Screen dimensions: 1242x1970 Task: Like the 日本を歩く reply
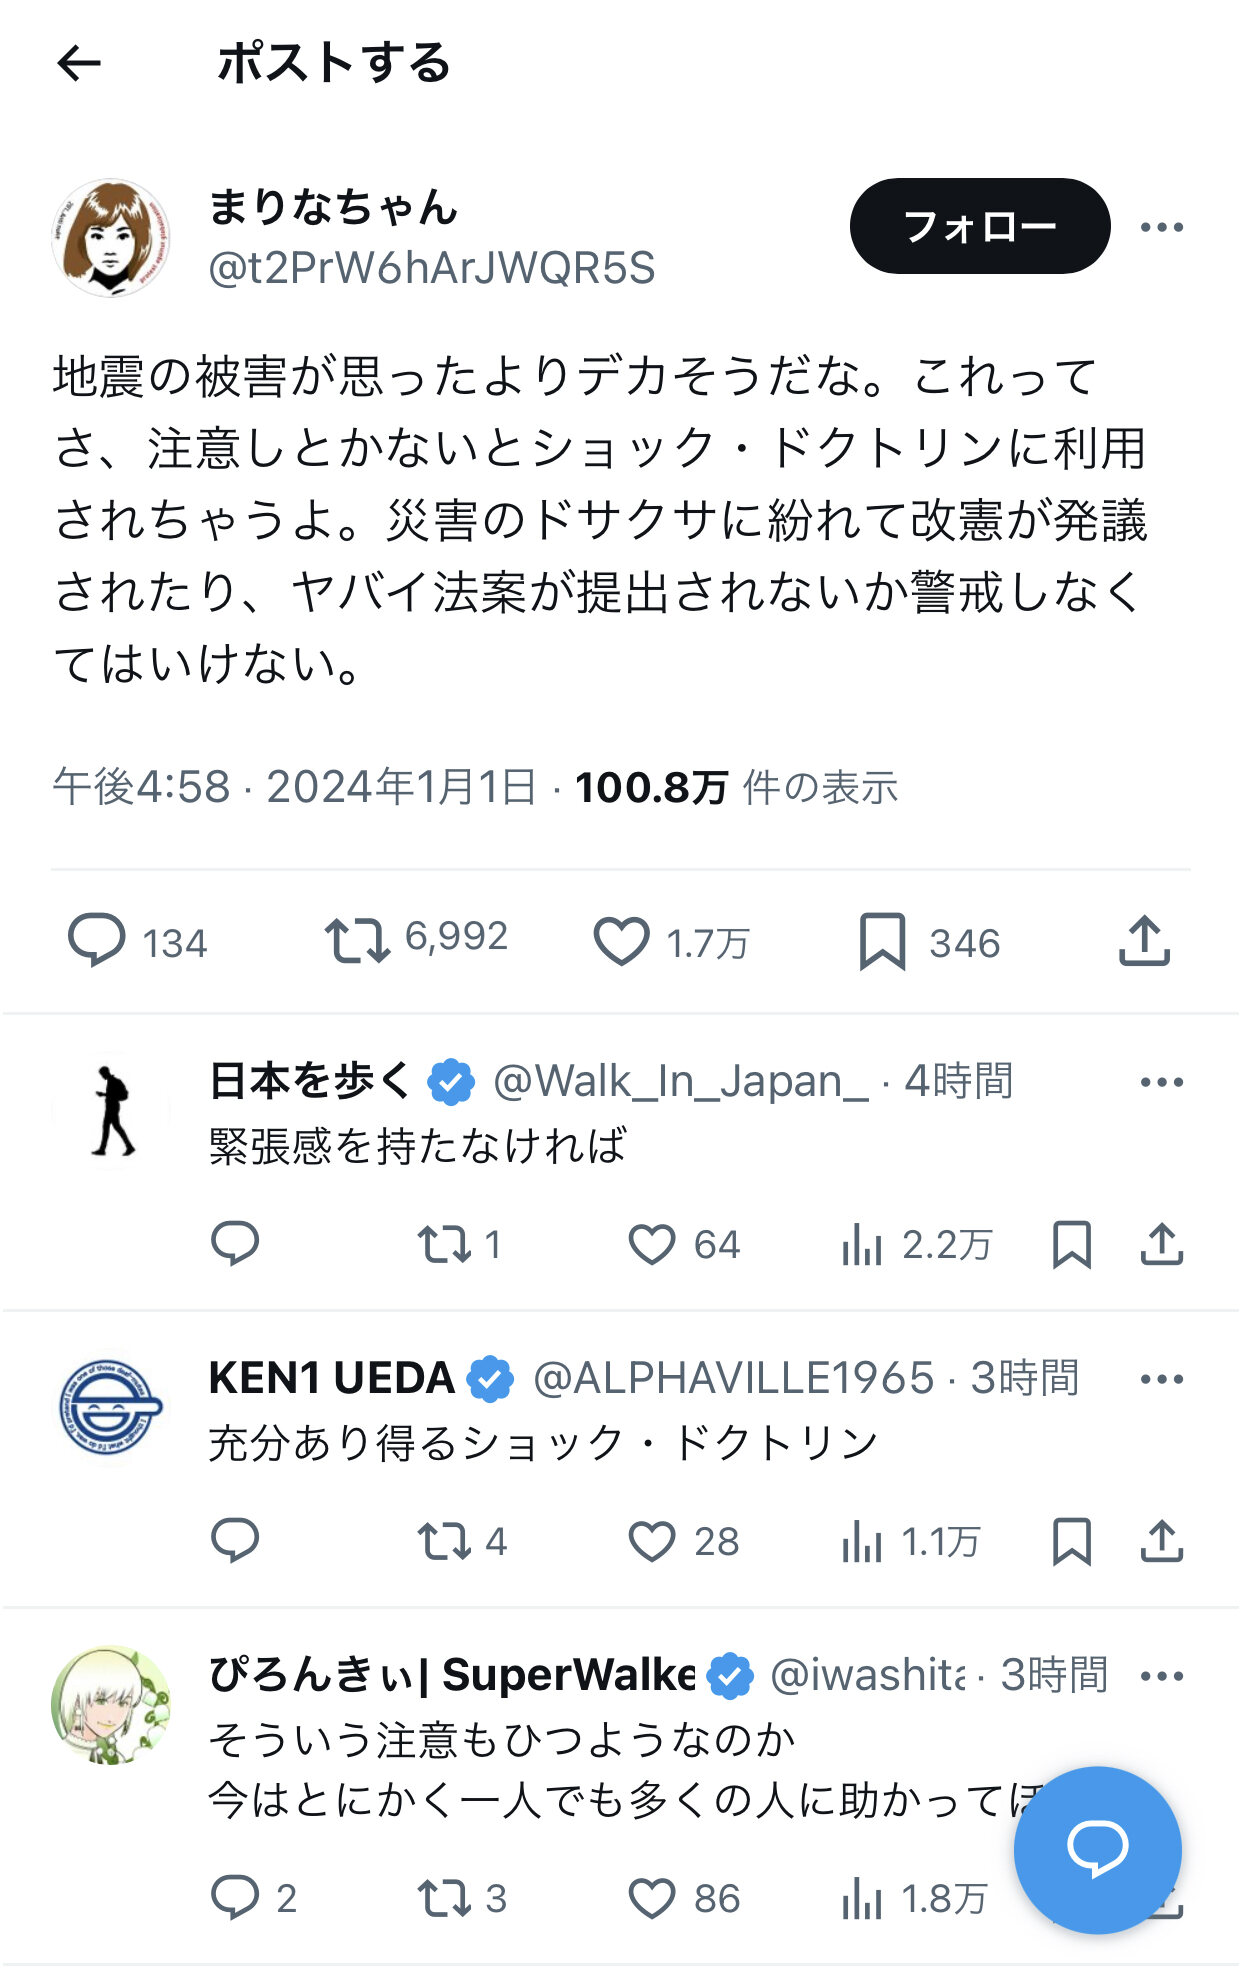652,1245
